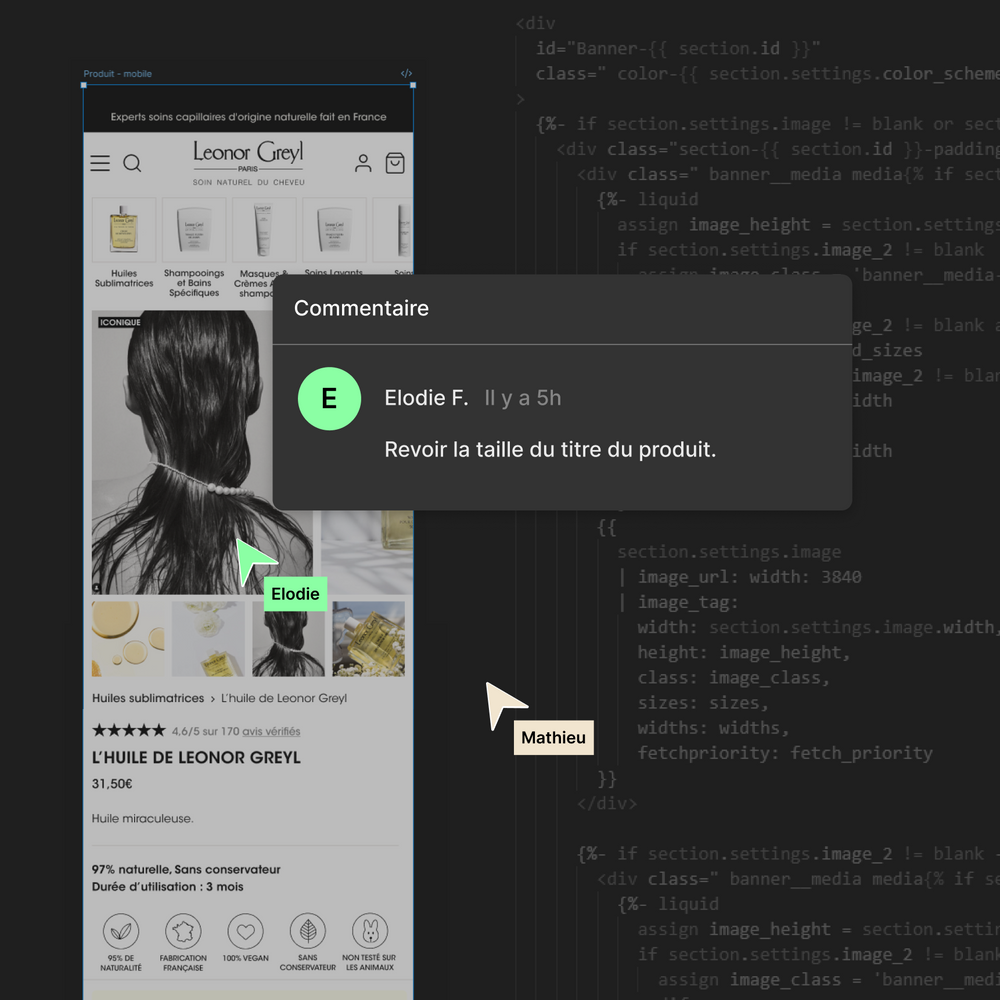Image resolution: width=1000 pixels, height=1000 pixels.
Task: Open the avis vérifiés link
Action: click(x=271, y=731)
